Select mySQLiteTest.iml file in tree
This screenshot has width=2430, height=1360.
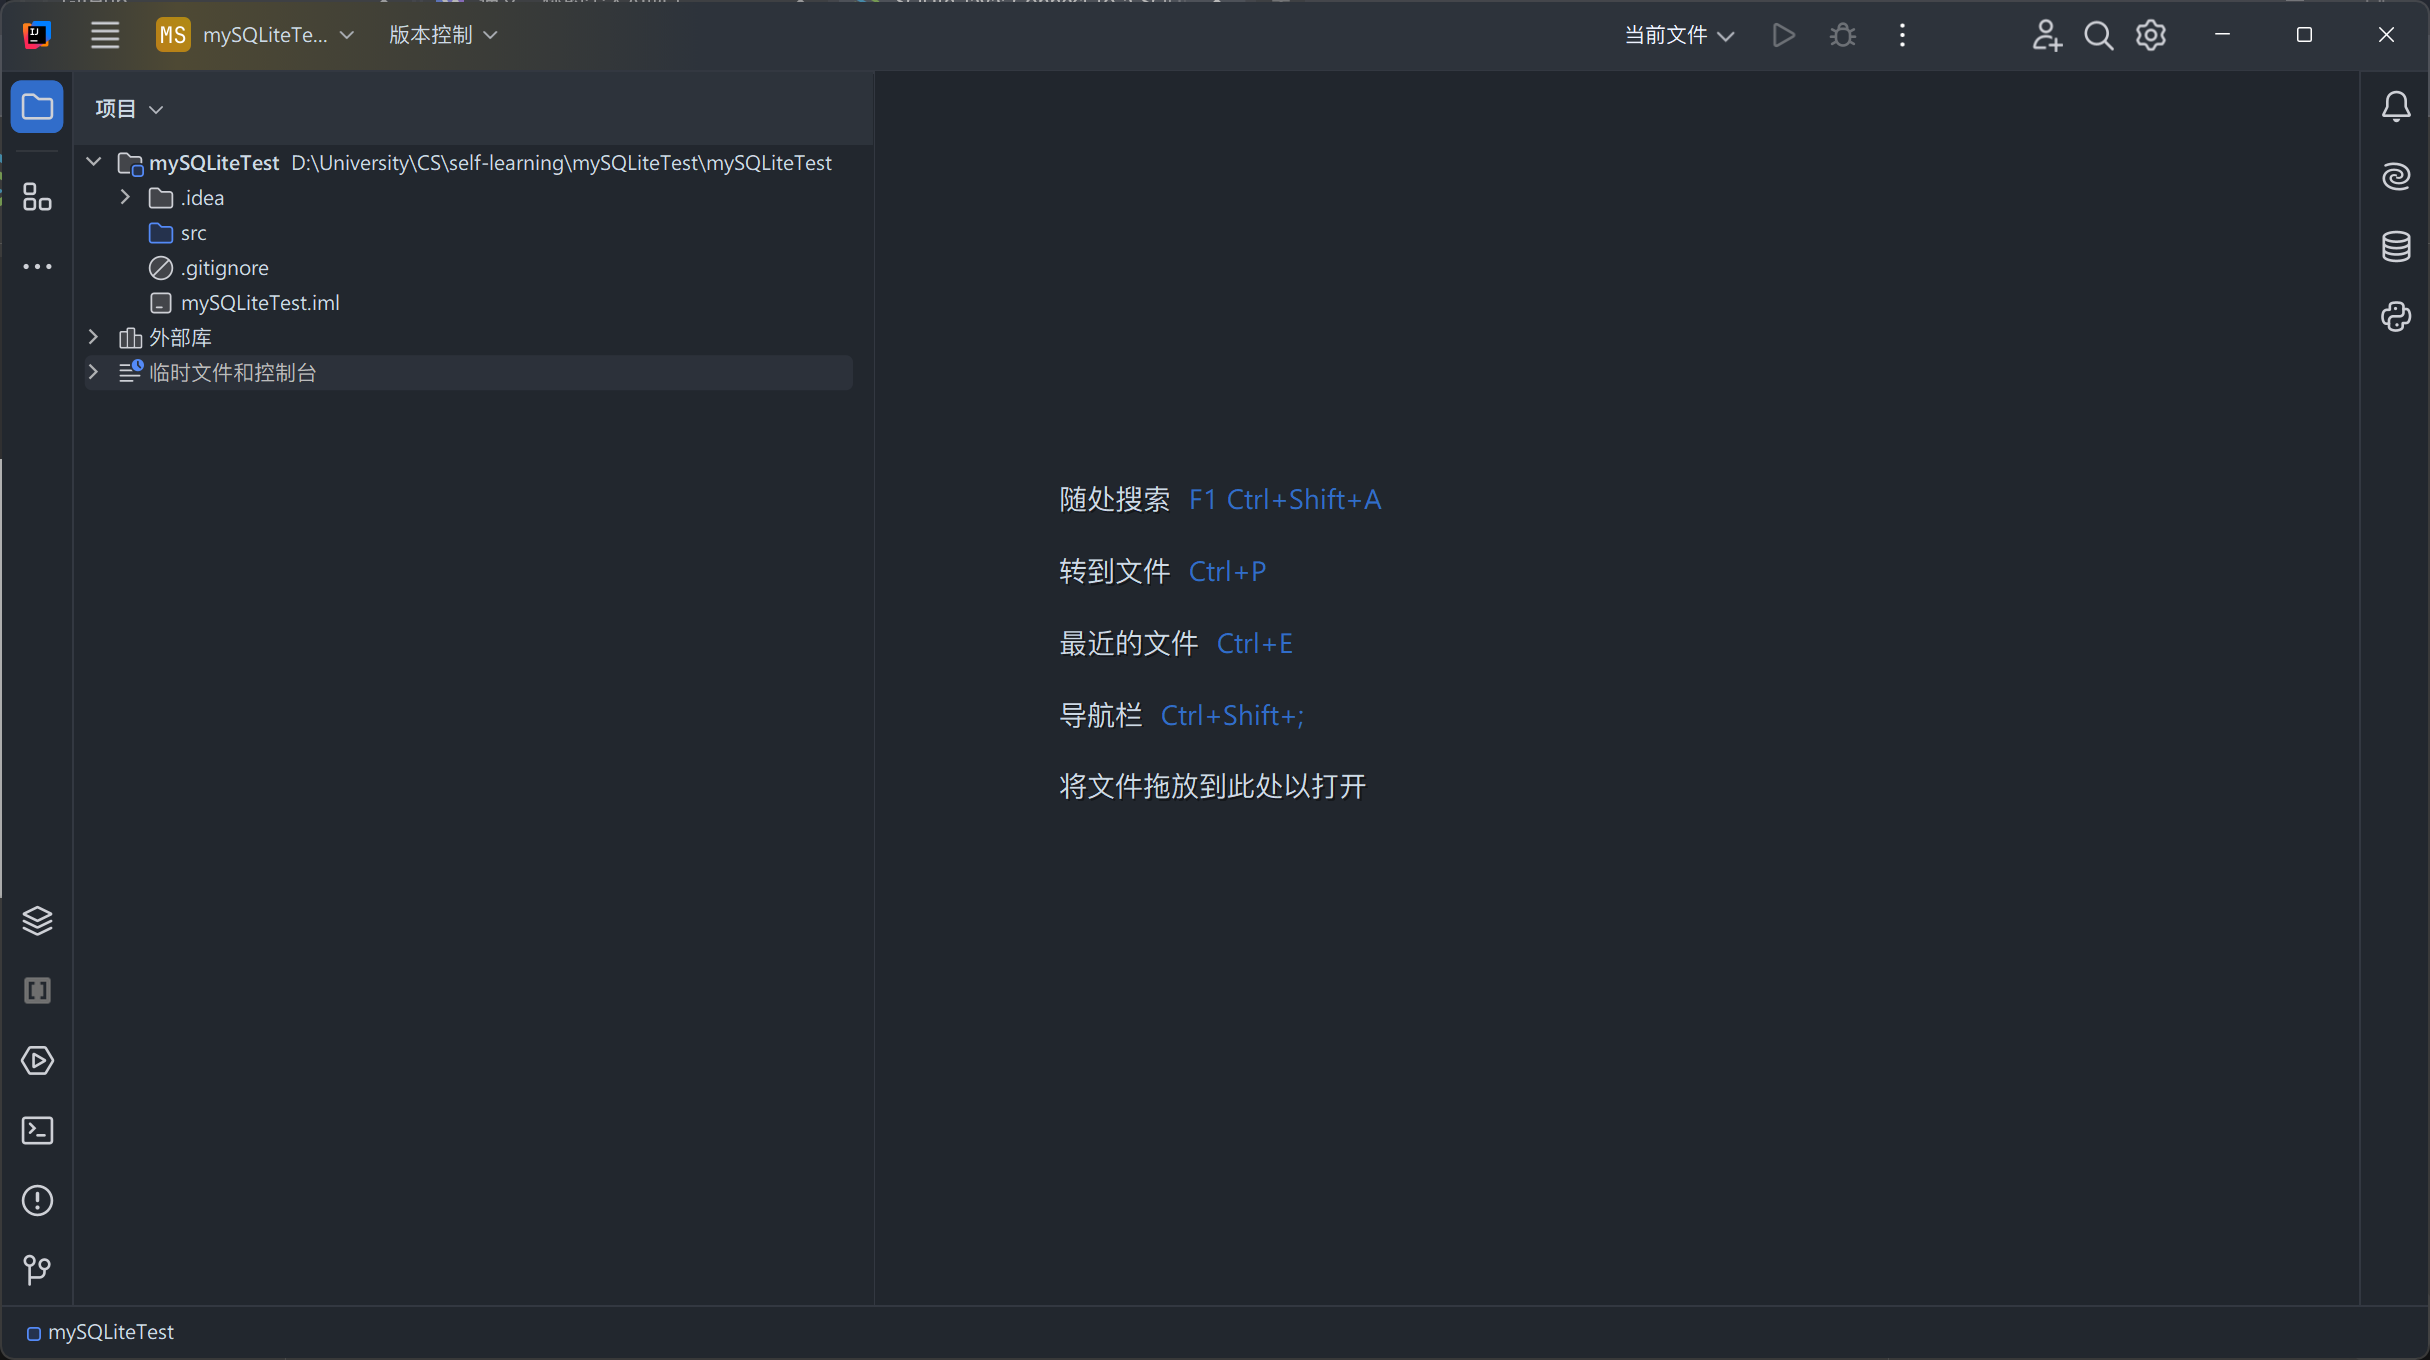259,302
